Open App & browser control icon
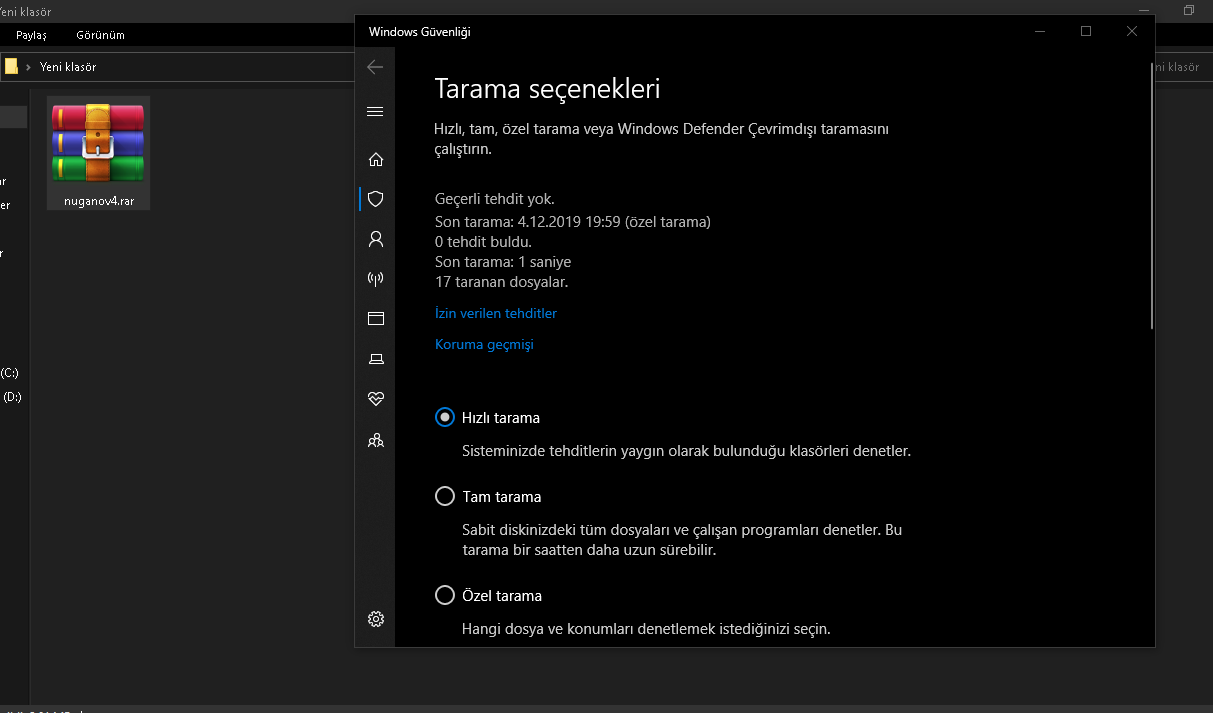The height and width of the screenshot is (713, 1213). click(x=376, y=319)
